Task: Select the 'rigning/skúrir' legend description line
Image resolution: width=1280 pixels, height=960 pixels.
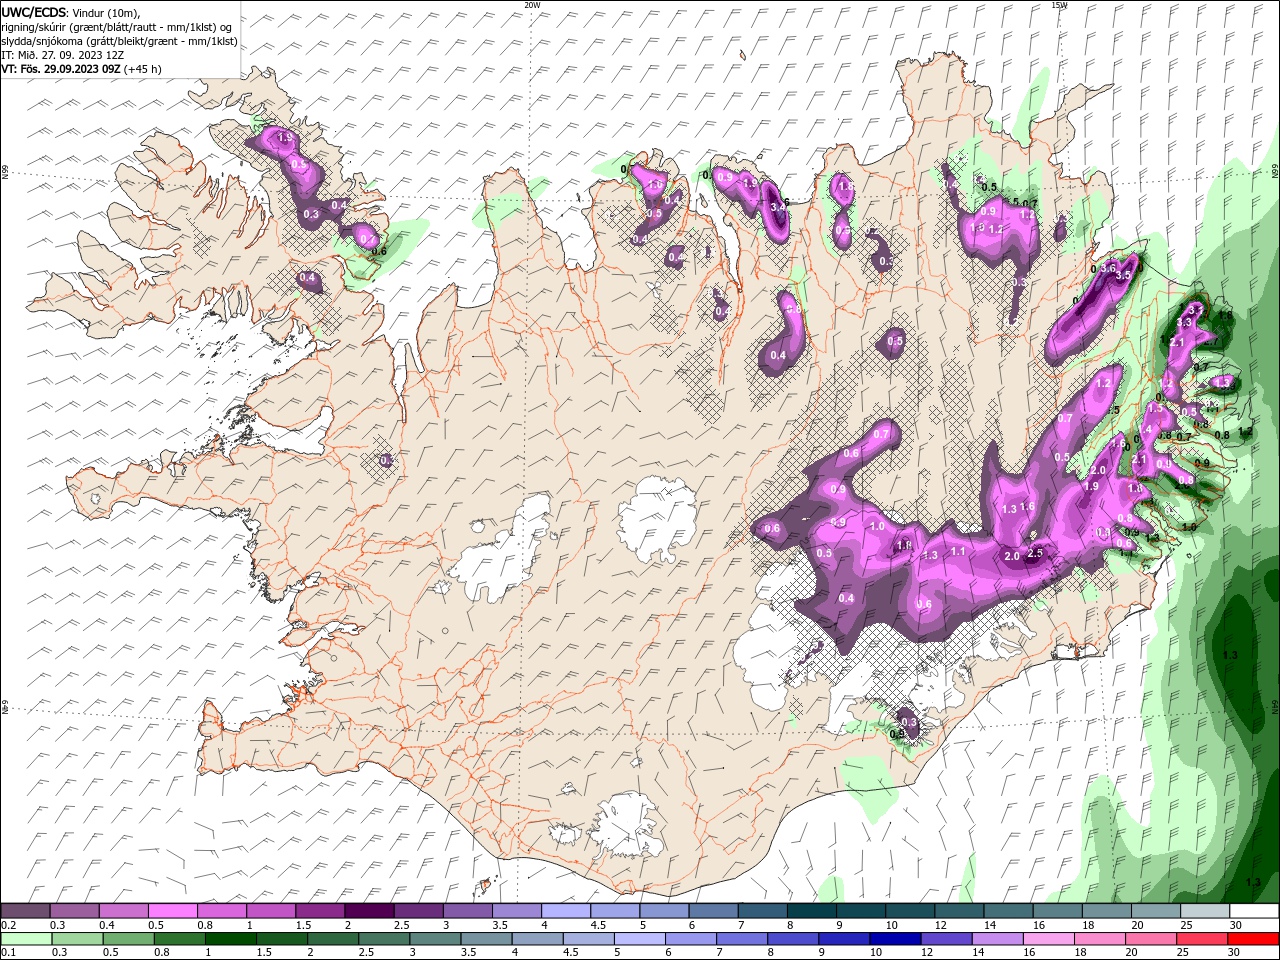Action: [118, 27]
